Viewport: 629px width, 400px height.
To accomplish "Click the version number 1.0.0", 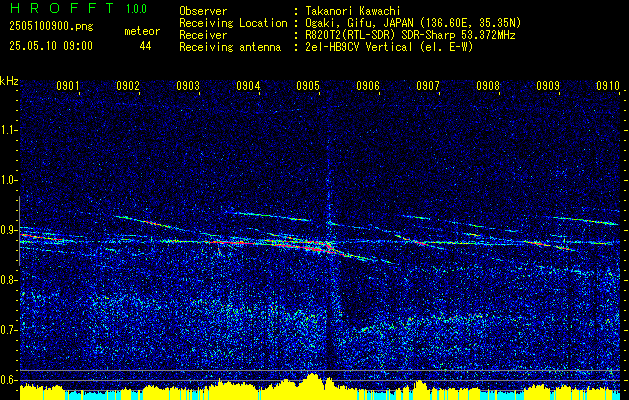I will coord(136,9).
